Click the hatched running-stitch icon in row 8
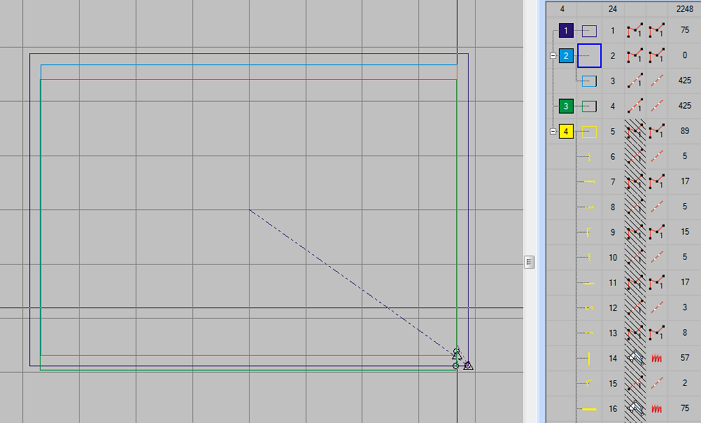This screenshot has height=423, width=701. click(635, 207)
